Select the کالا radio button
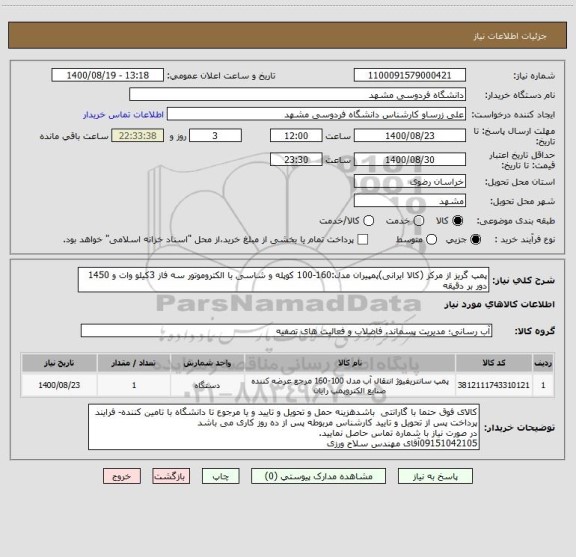Viewport: 576px width, 557px height. (458, 221)
